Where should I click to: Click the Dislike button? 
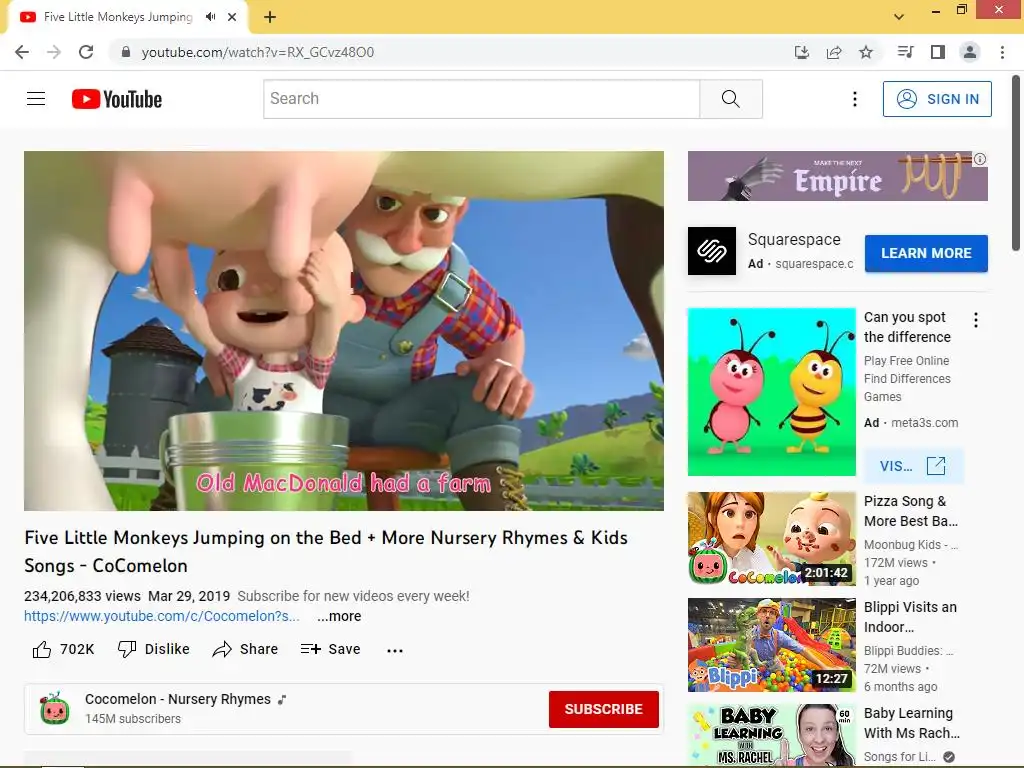pyautogui.click(x=153, y=649)
